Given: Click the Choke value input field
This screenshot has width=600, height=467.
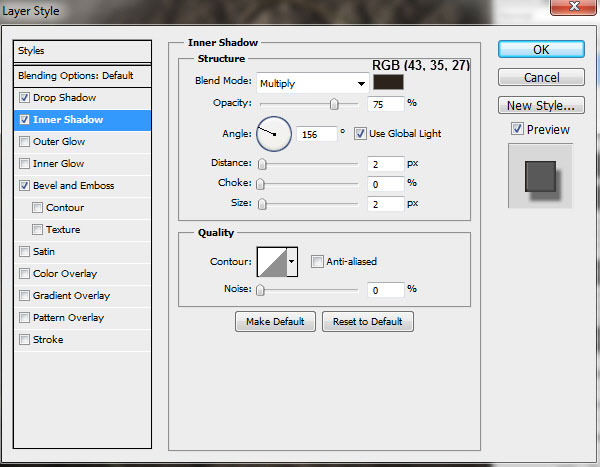Looking at the screenshot, I should coord(386,184).
